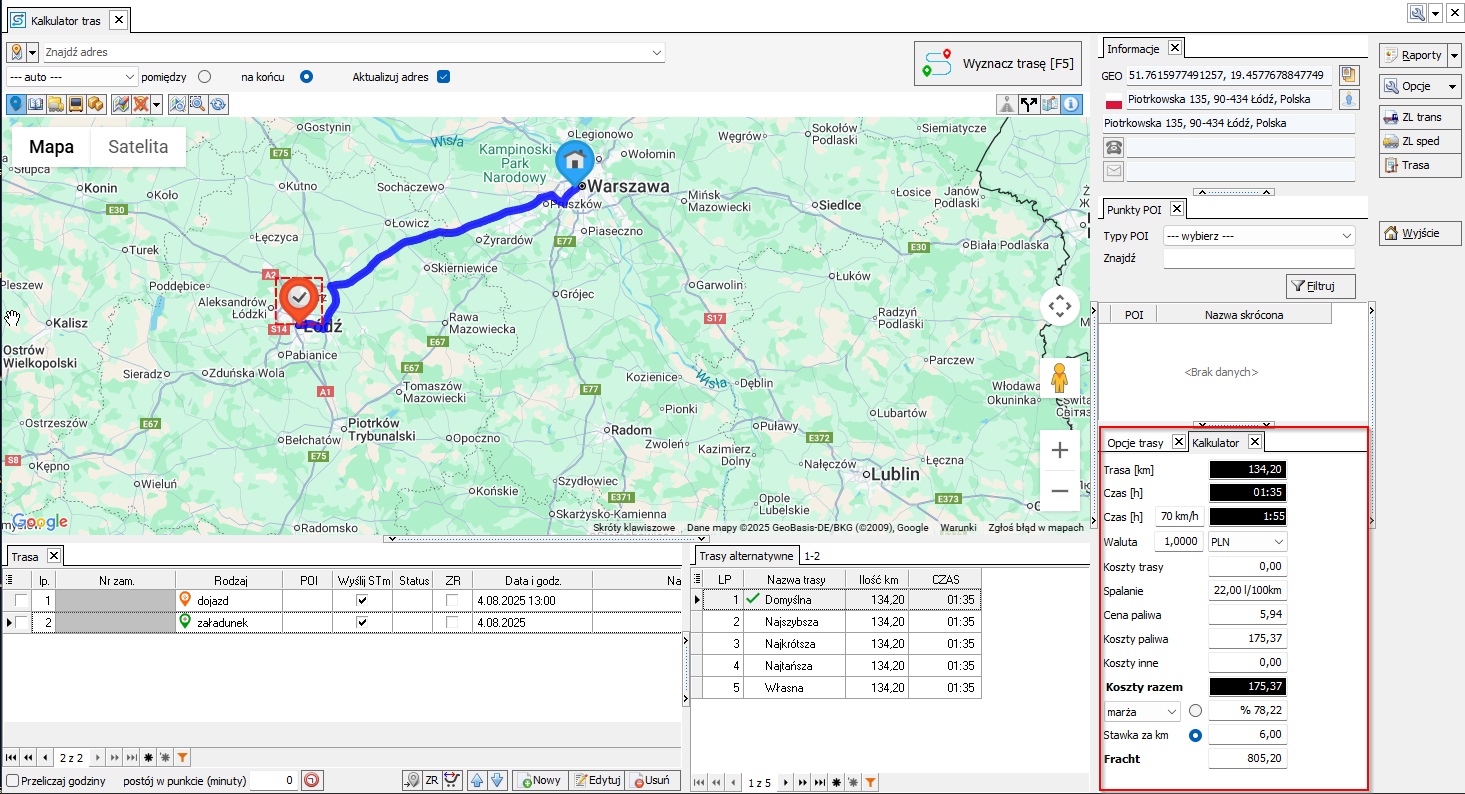Expand the marża dropdown in calculator

coord(1142,711)
